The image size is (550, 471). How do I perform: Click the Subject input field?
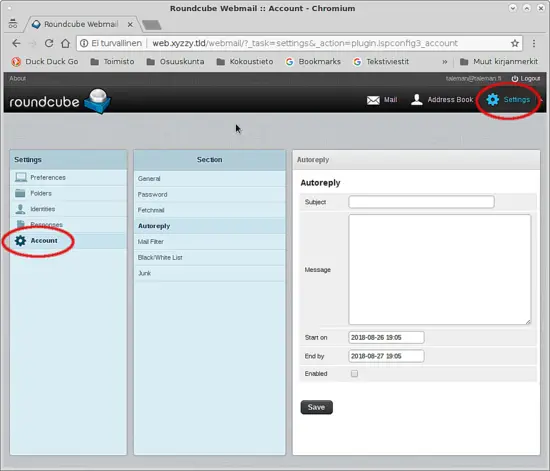coord(421,202)
